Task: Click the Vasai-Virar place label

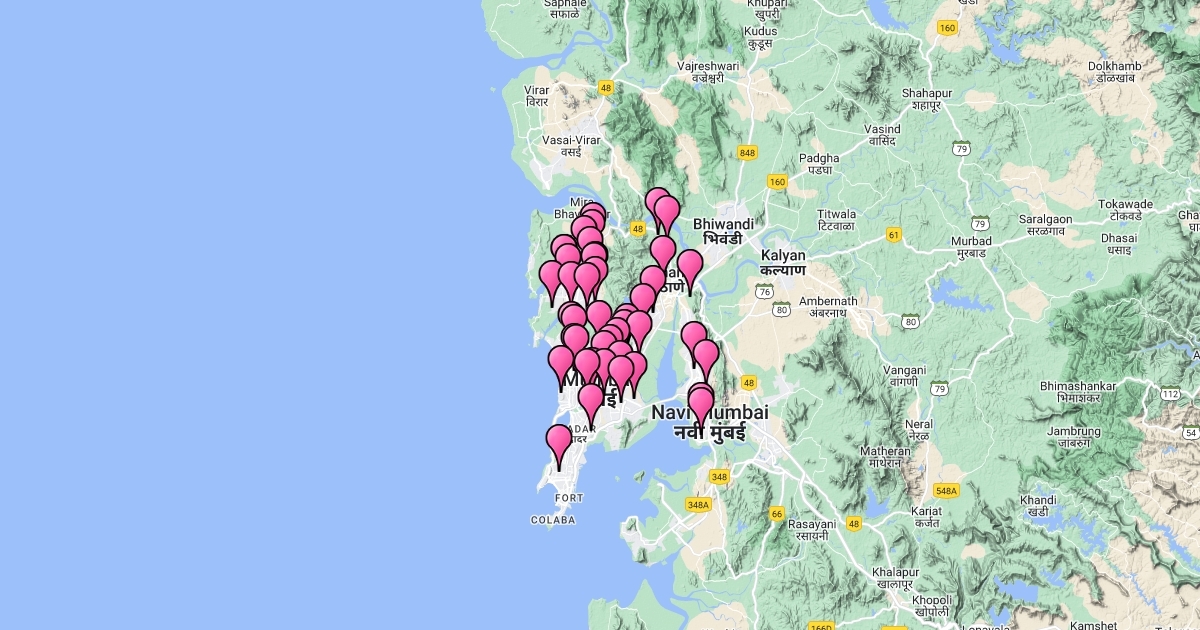Action: (x=571, y=146)
